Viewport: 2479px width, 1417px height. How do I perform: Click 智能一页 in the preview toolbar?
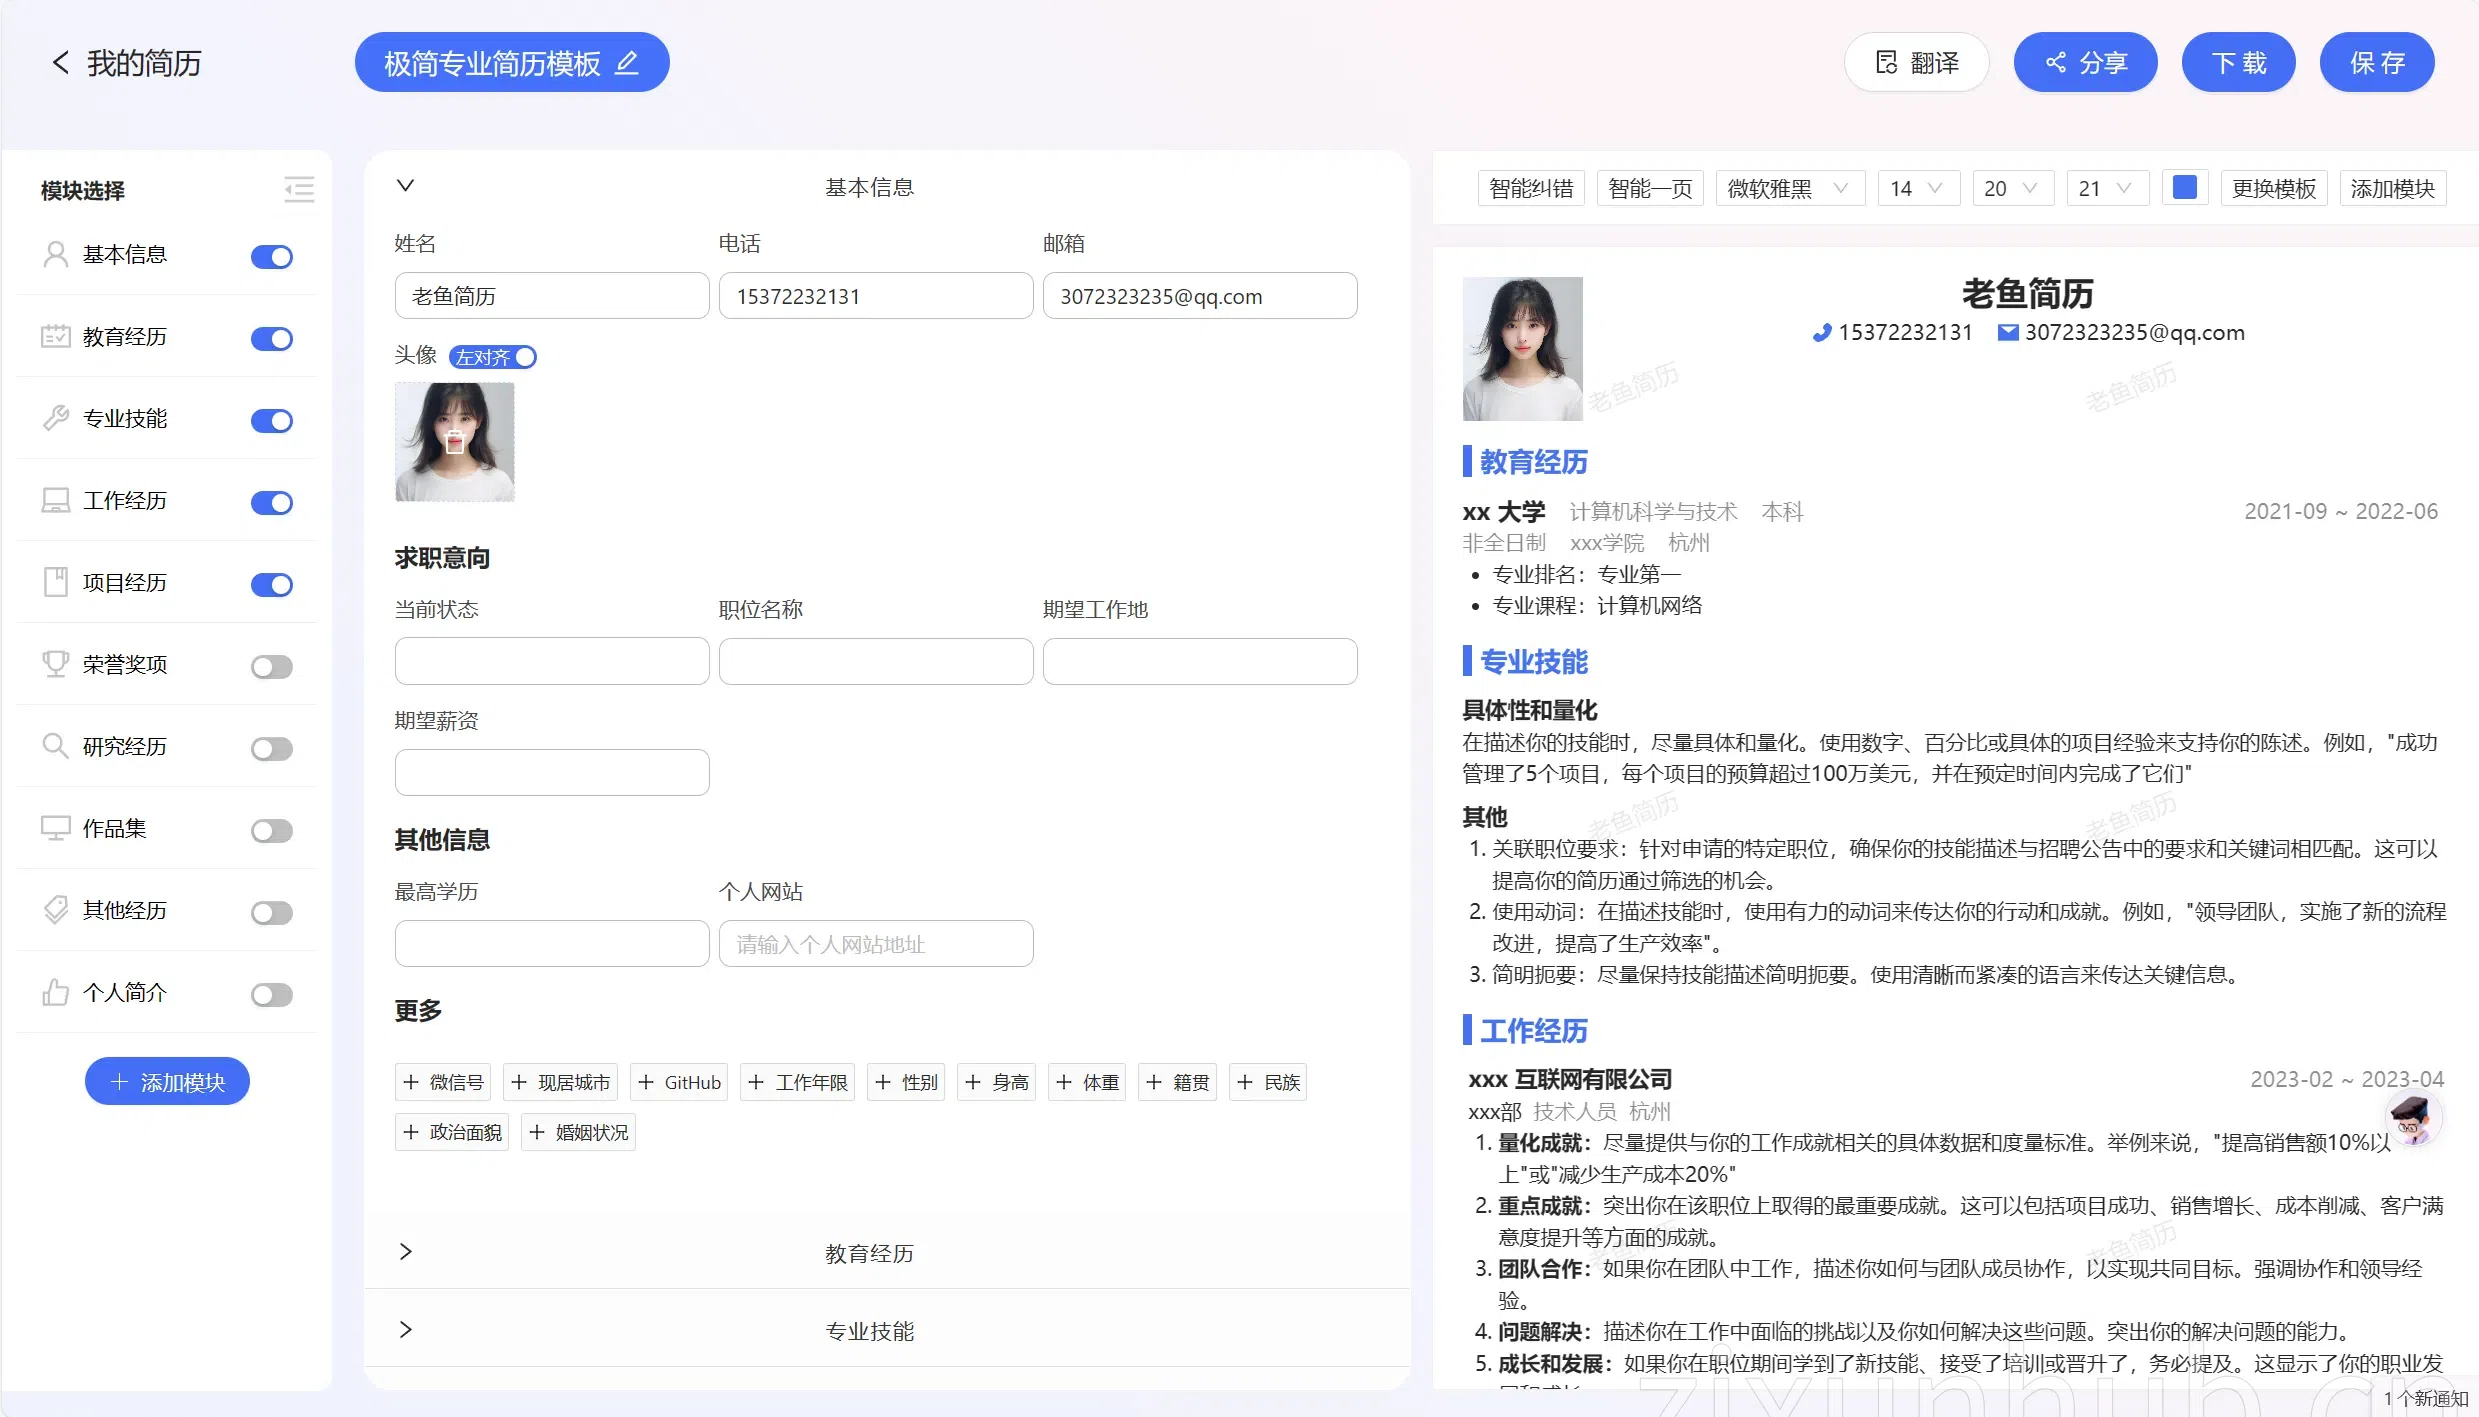1651,189
